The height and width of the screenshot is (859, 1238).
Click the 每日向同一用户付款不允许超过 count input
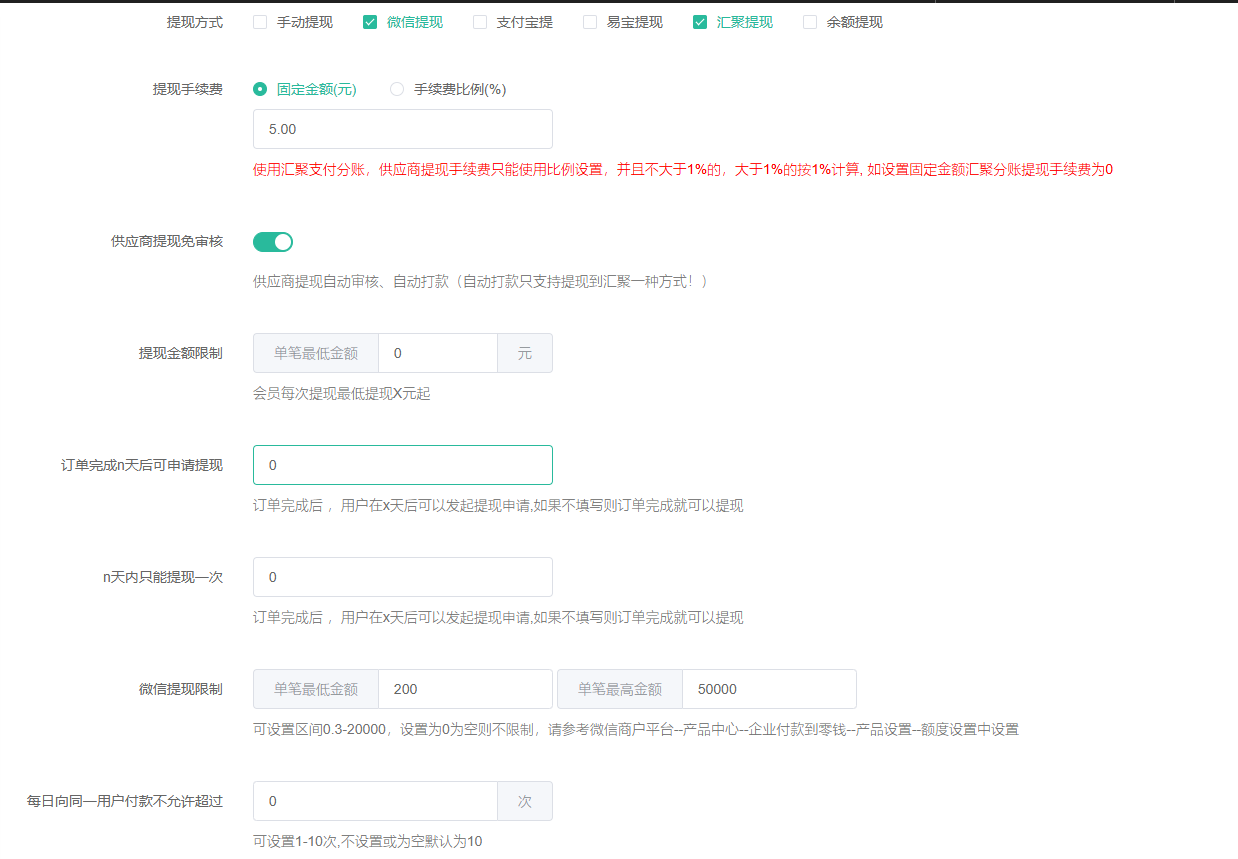tap(375, 801)
